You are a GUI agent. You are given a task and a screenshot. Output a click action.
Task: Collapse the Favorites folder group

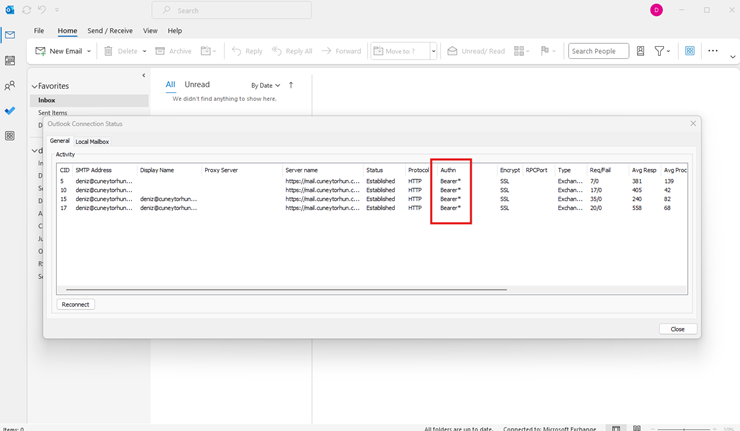(34, 87)
